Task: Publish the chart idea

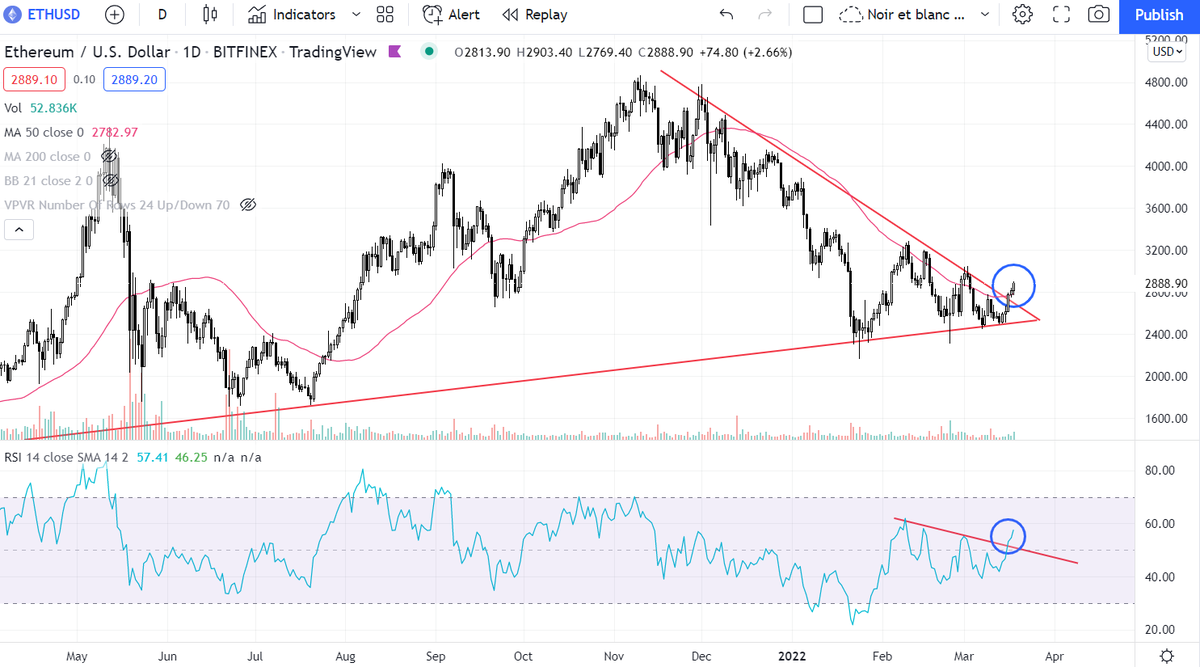Action: 1159,15
